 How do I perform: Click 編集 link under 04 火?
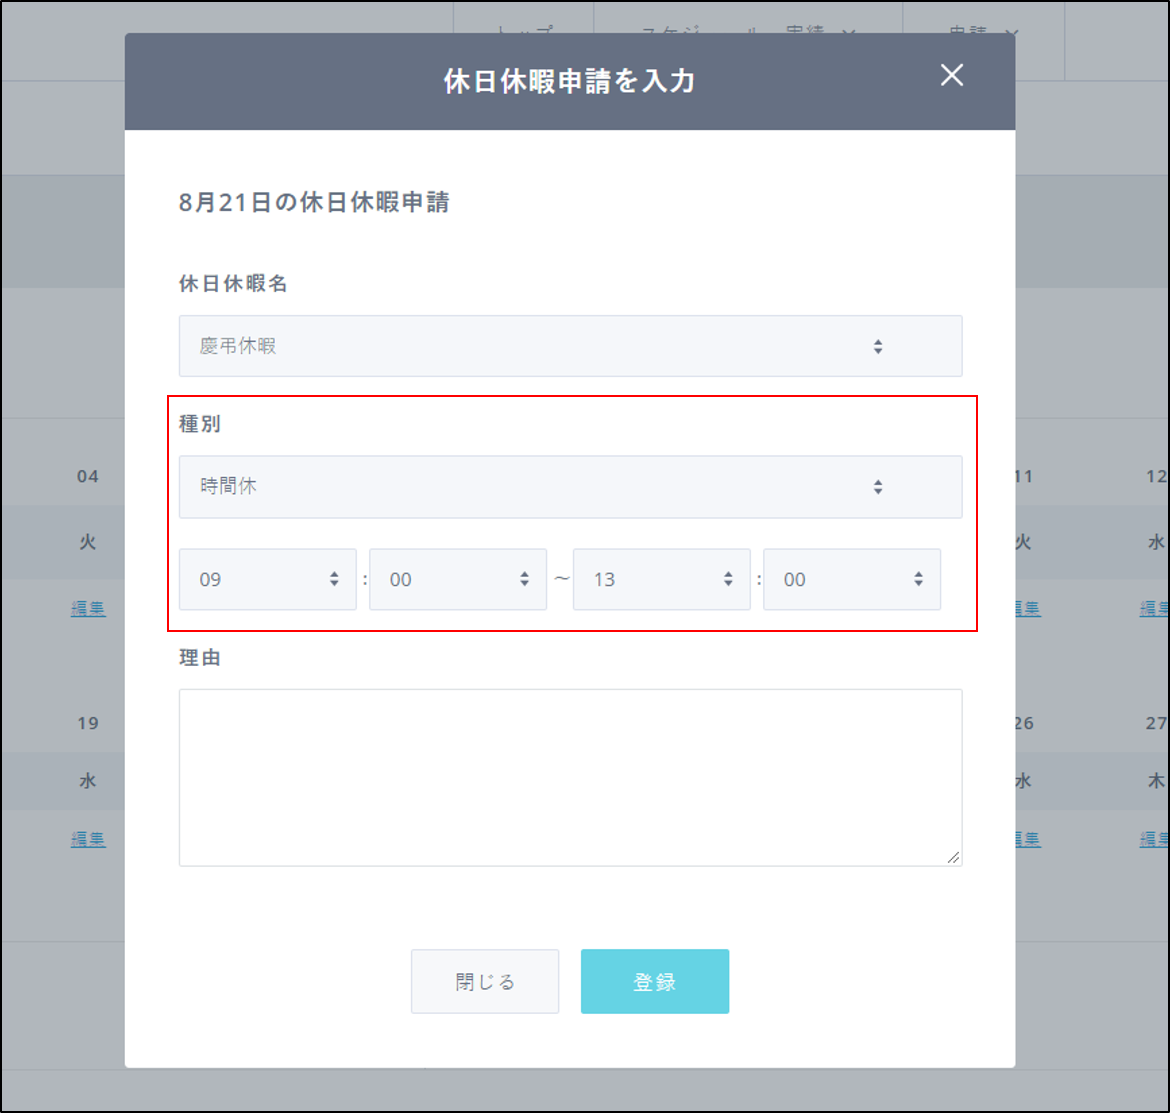(88, 608)
